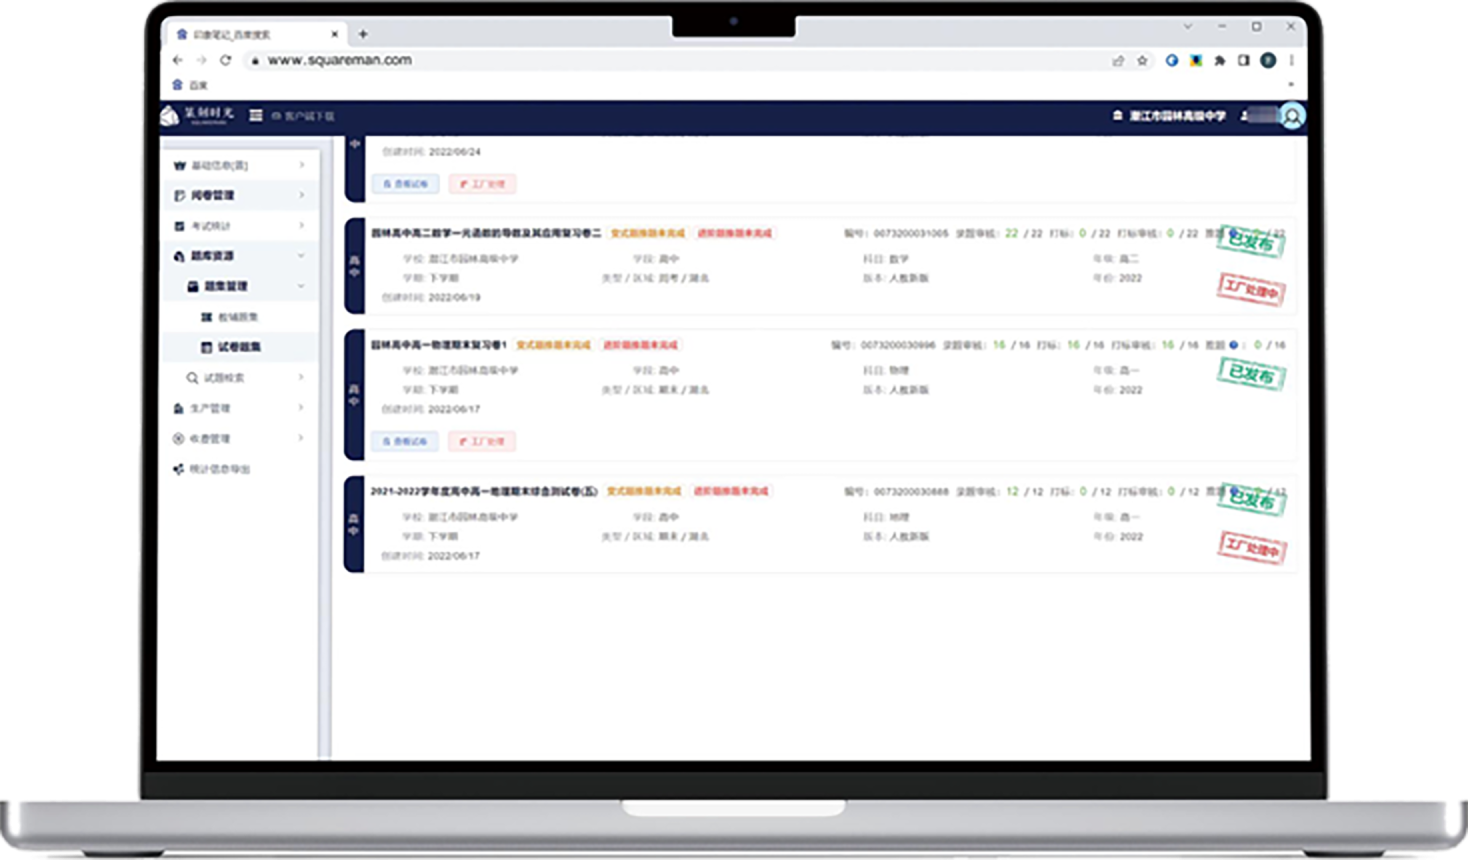
Task: Bookmark page with the star icon
Action: click(x=1142, y=61)
